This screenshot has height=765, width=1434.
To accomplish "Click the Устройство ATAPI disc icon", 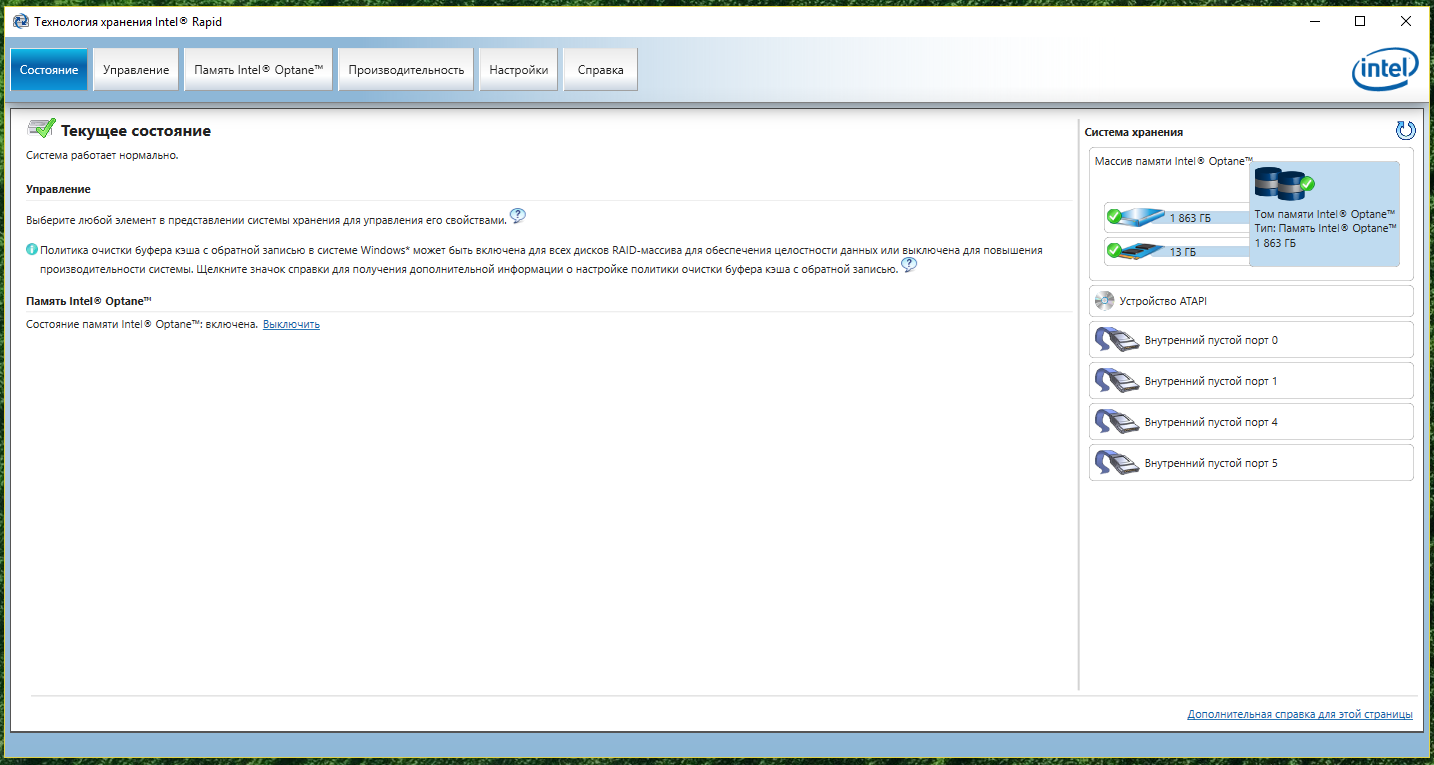I will [1104, 301].
